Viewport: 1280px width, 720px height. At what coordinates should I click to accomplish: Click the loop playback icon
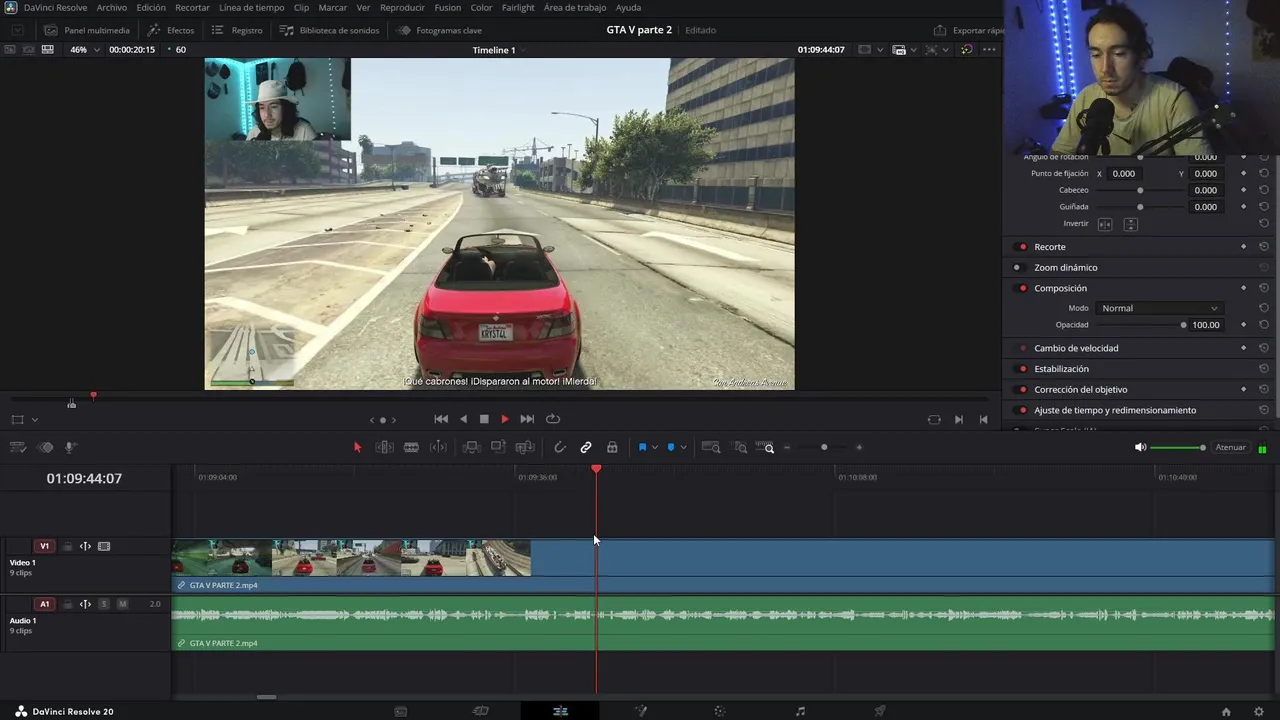(553, 419)
